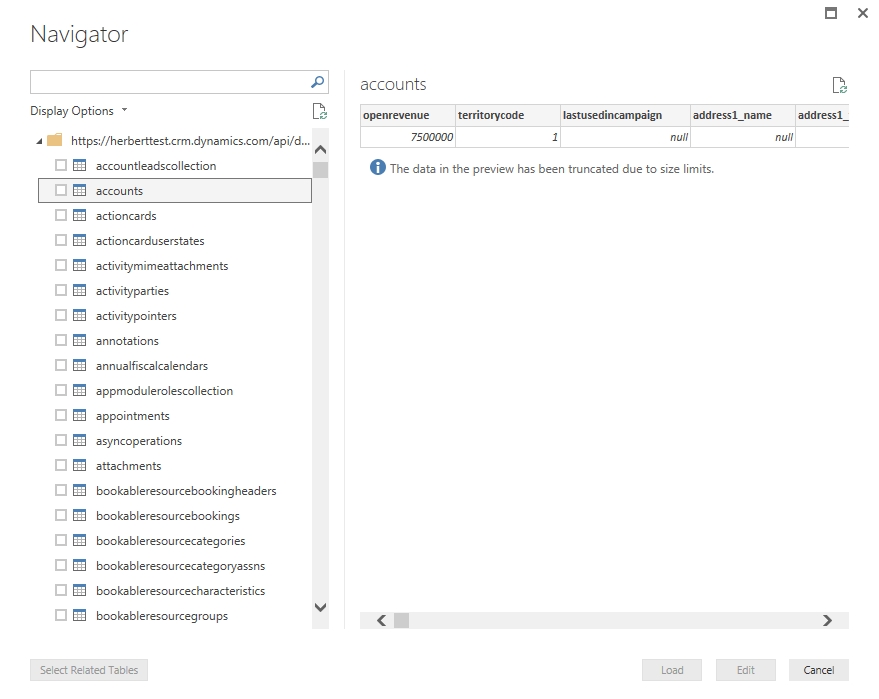Image resolution: width=879 pixels, height=699 pixels.
Task: Select the attachments table row
Action: 175,465
